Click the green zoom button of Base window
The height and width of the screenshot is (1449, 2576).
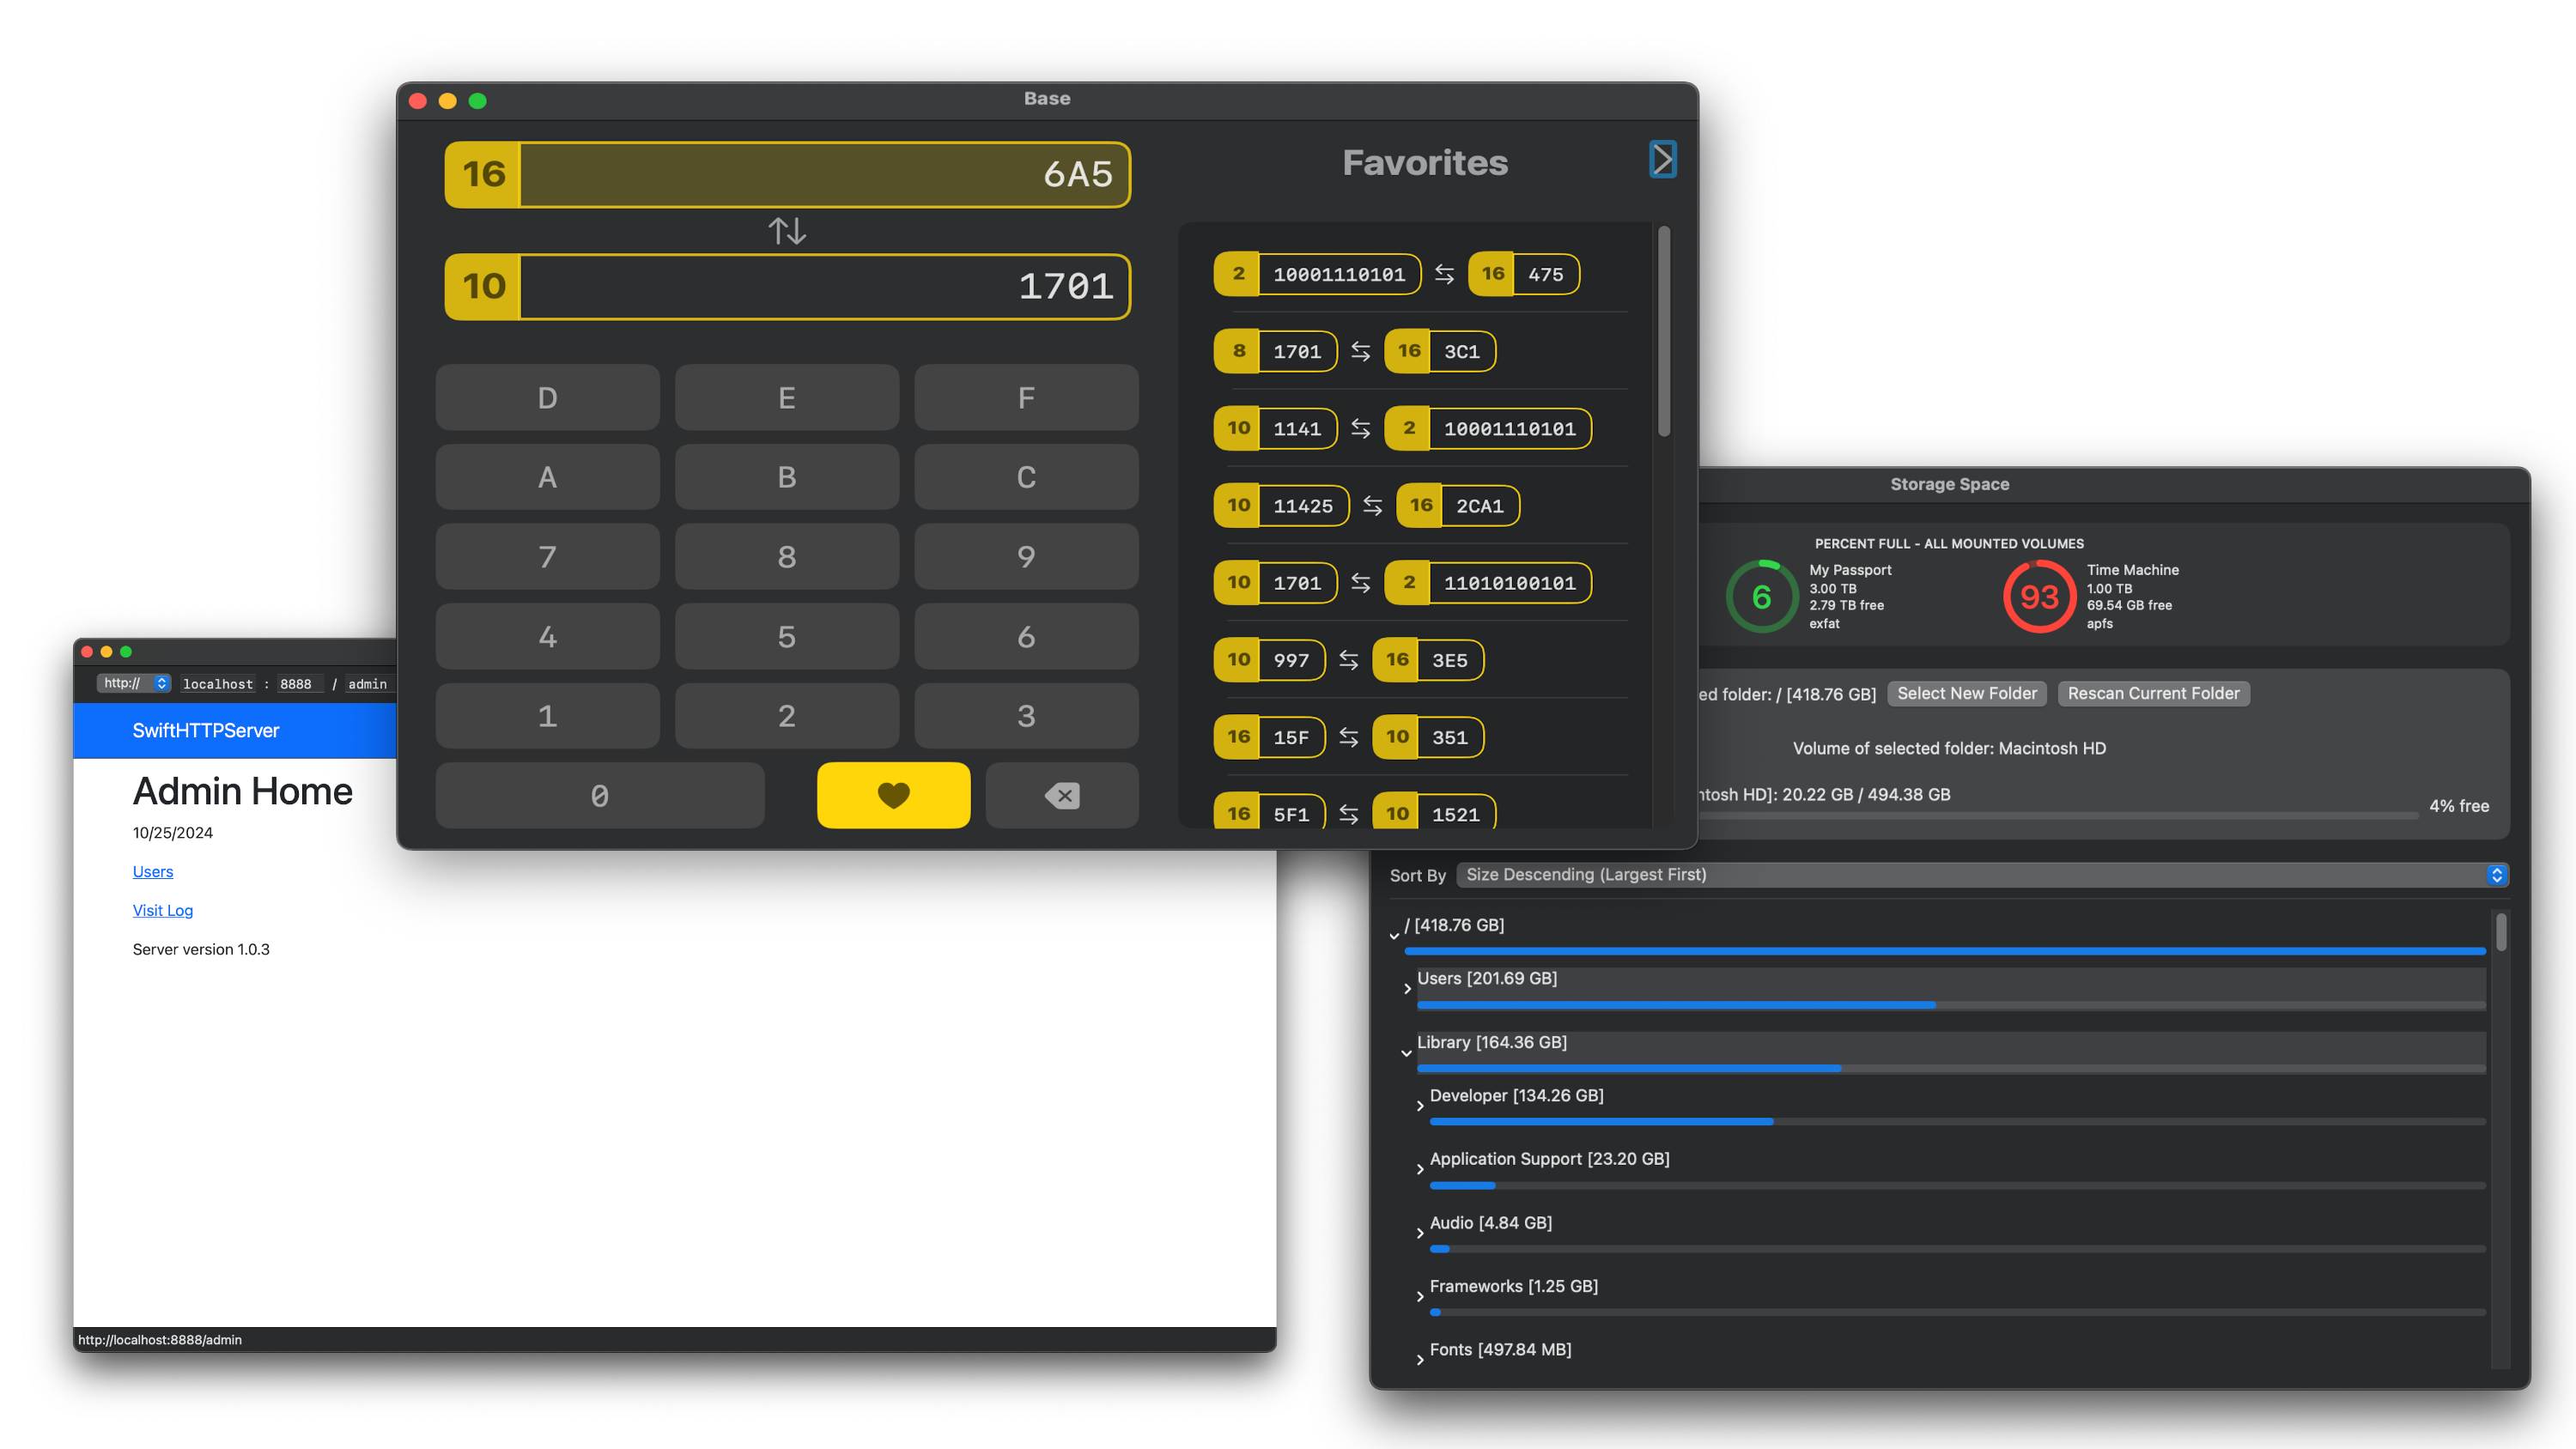[478, 100]
